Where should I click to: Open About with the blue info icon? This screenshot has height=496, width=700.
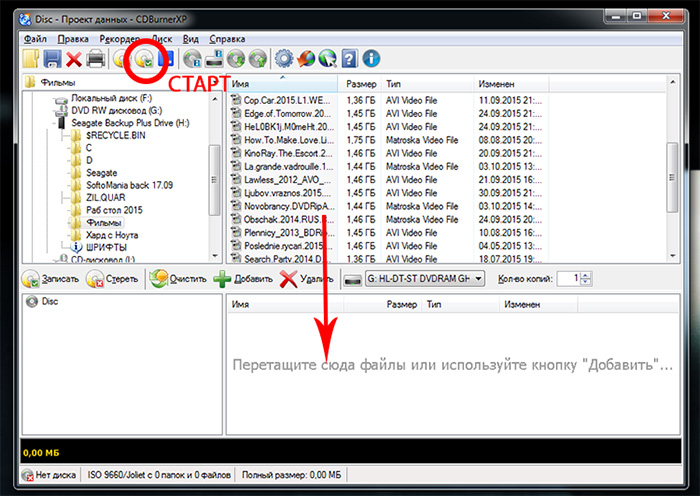pos(371,59)
